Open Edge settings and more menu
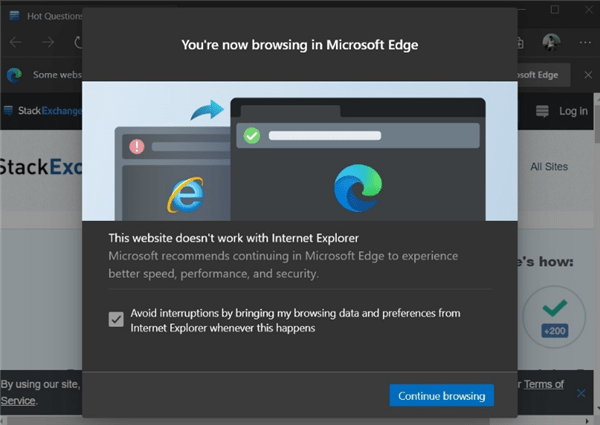 point(585,42)
